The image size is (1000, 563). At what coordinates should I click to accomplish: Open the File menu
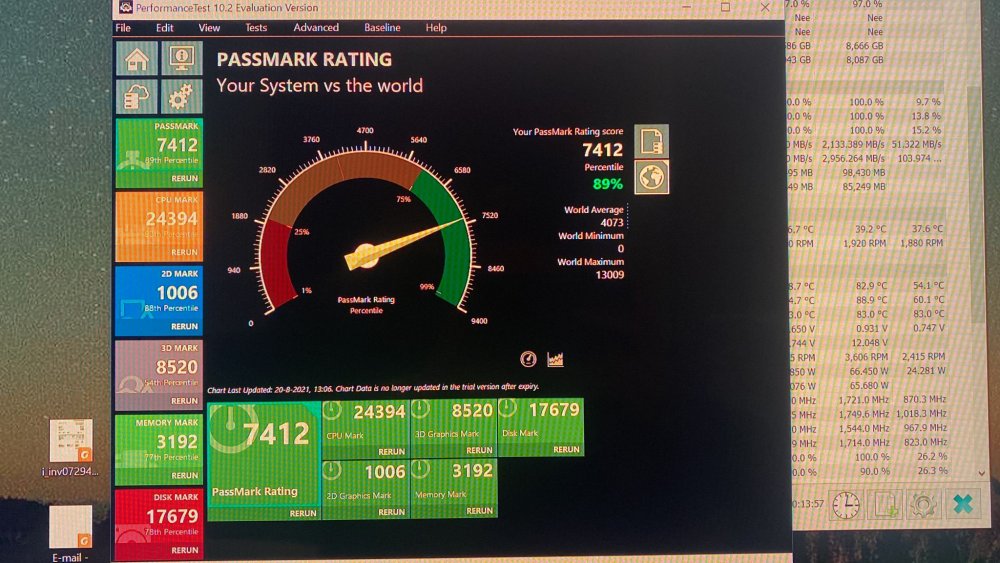click(x=123, y=27)
